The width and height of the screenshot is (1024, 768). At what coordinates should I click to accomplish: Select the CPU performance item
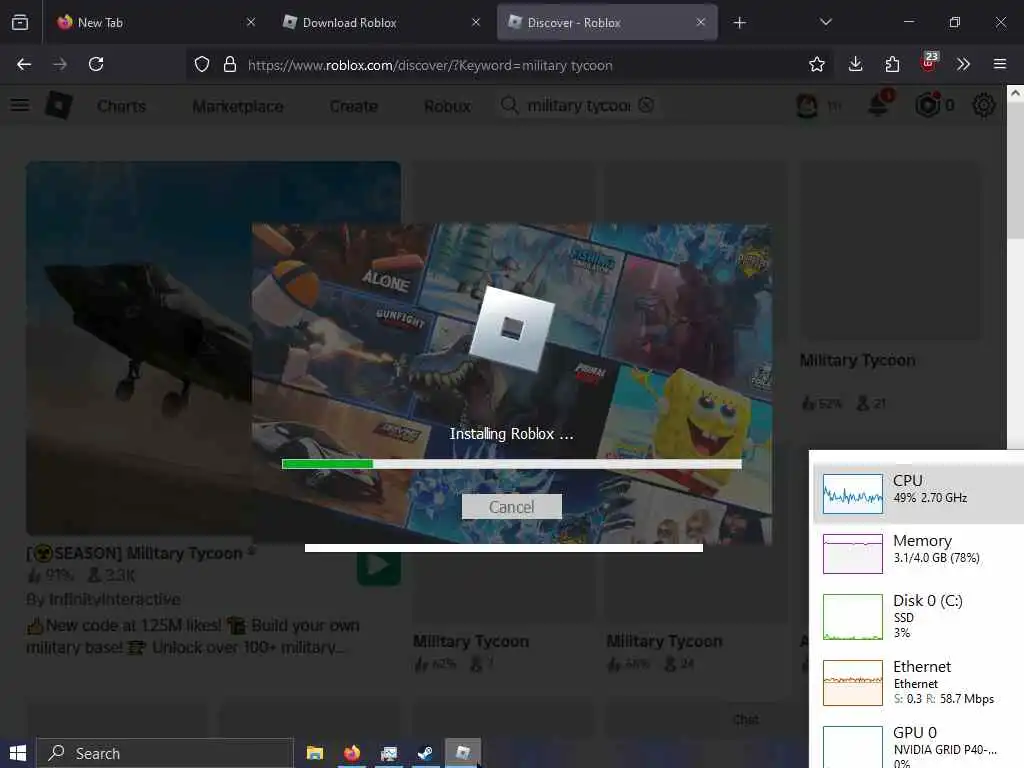coord(918,493)
